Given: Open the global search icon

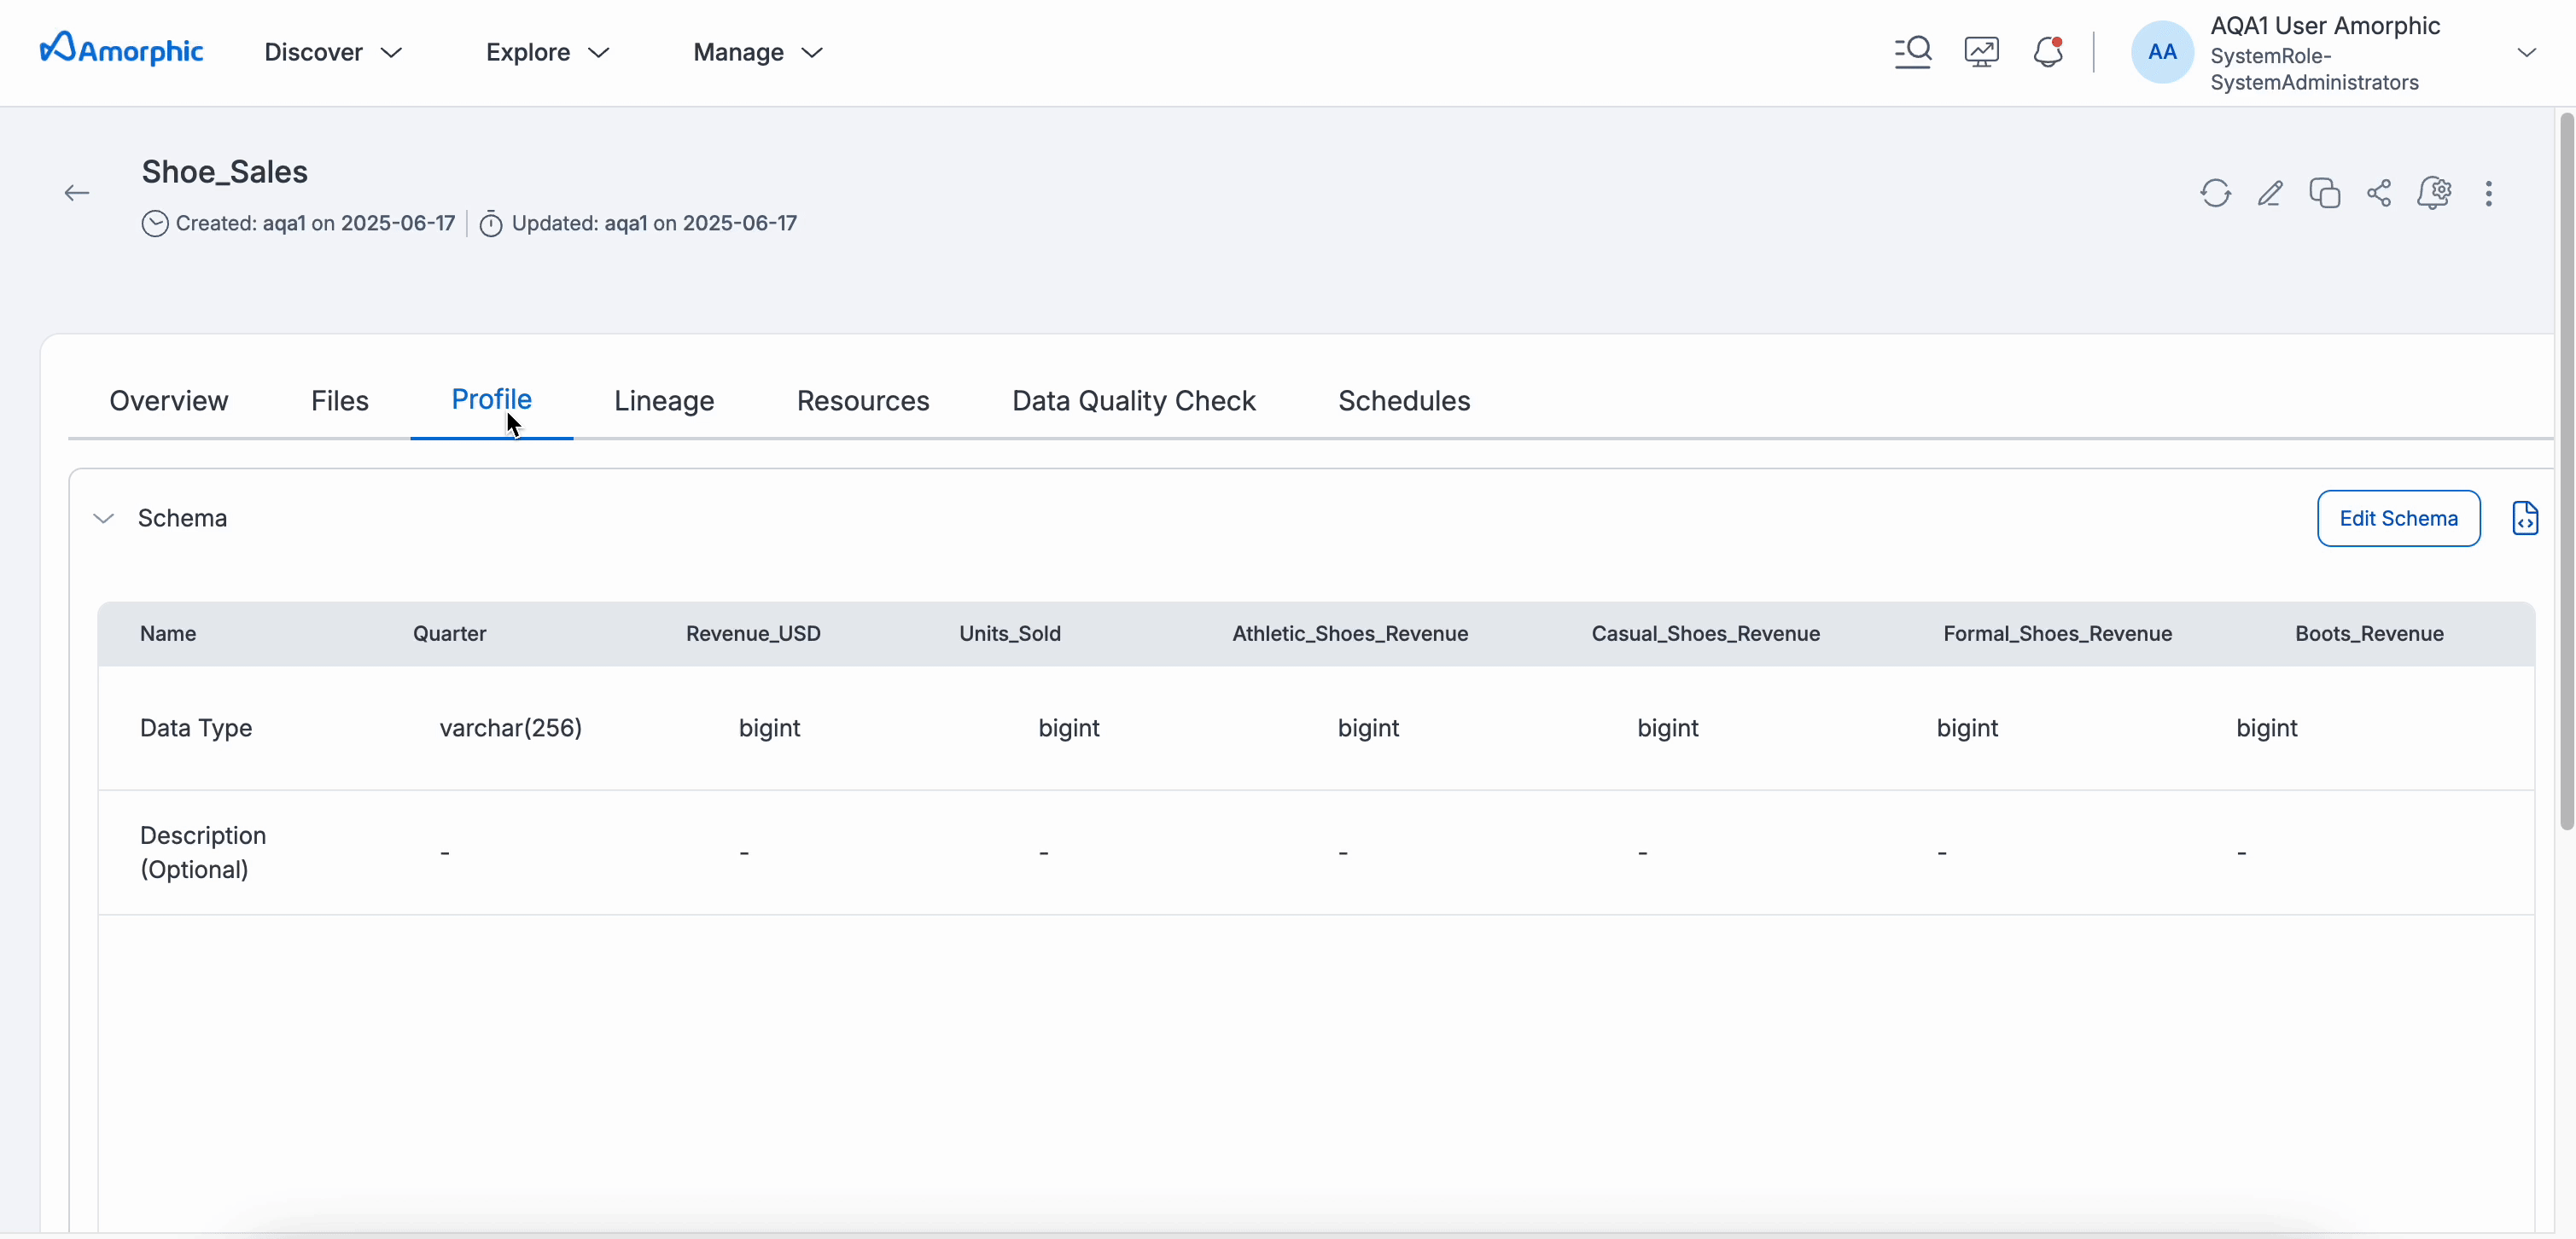Looking at the screenshot, I should click(x=1913, y=52).
